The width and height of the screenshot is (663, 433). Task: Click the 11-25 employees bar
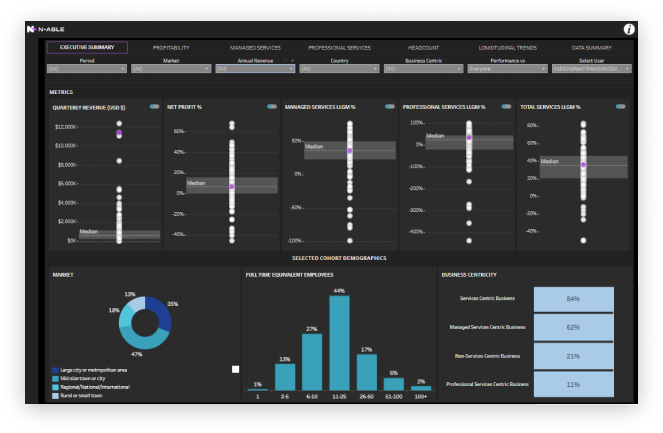tap(339, 343)
